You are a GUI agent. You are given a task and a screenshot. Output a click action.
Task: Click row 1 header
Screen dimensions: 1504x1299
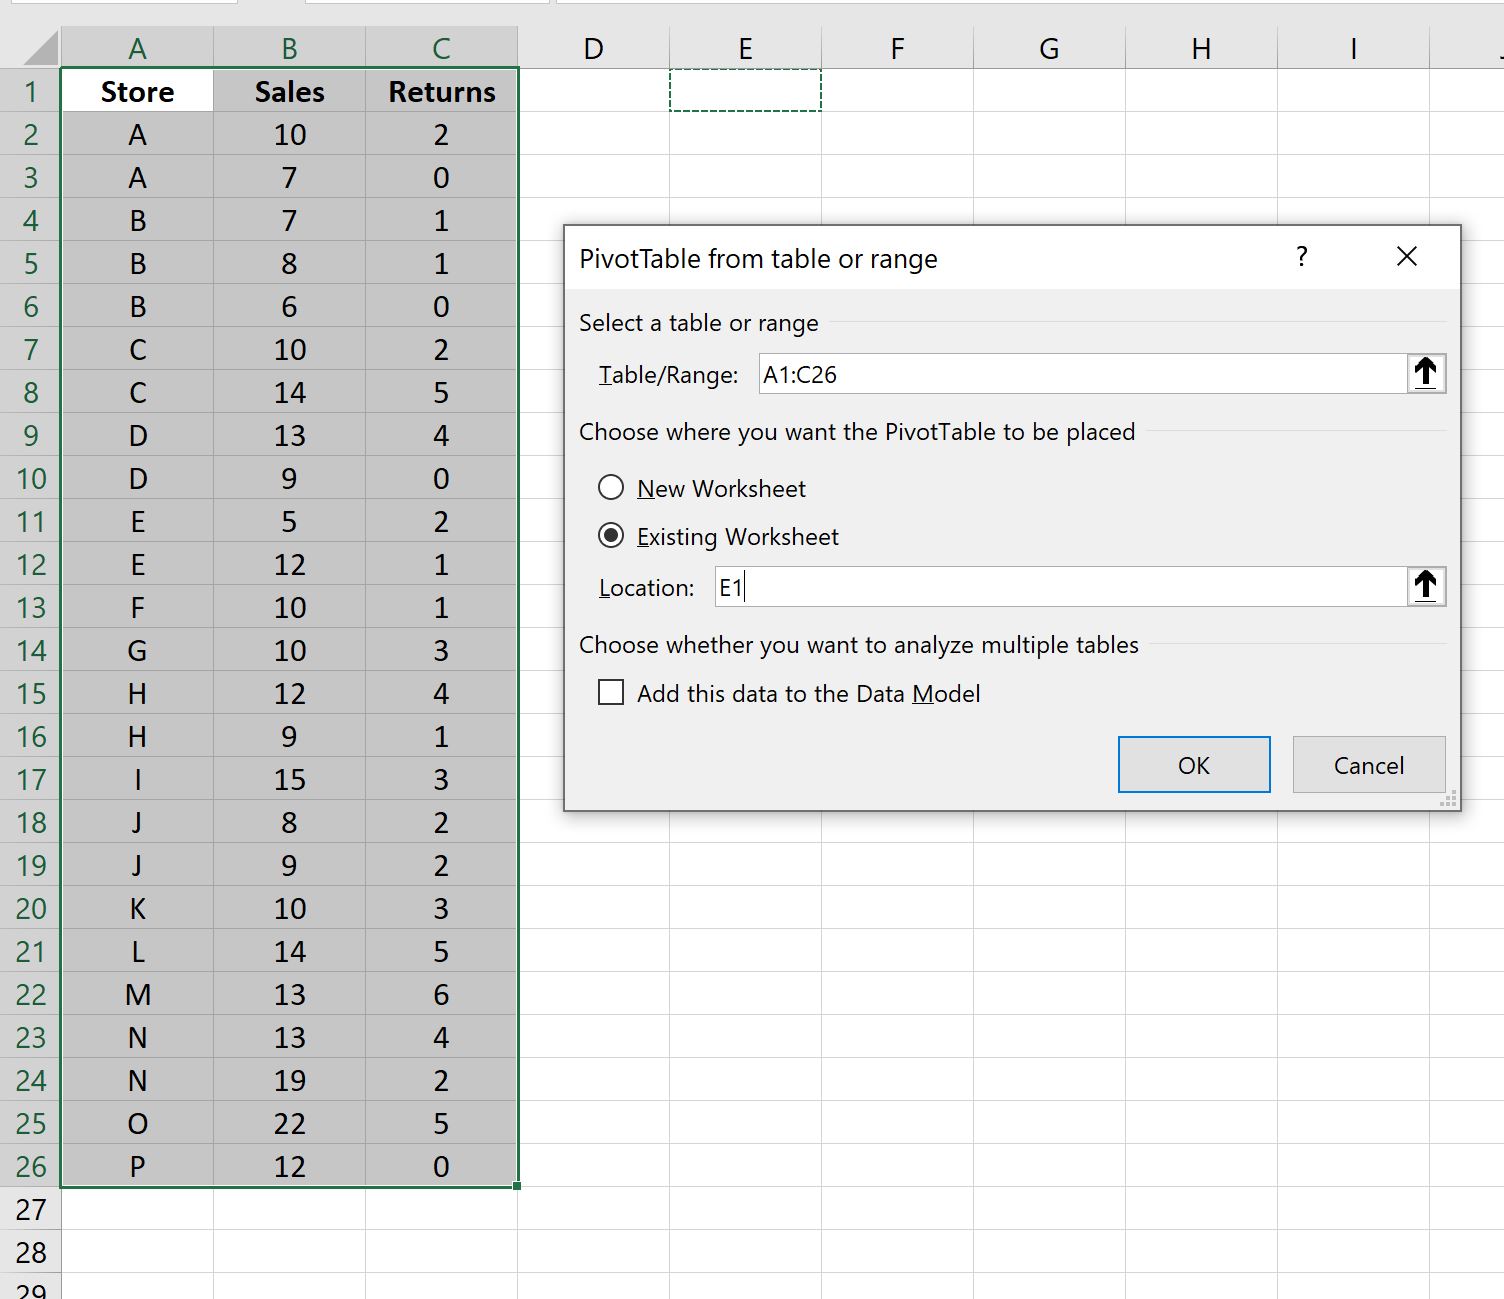click(31, 91)
